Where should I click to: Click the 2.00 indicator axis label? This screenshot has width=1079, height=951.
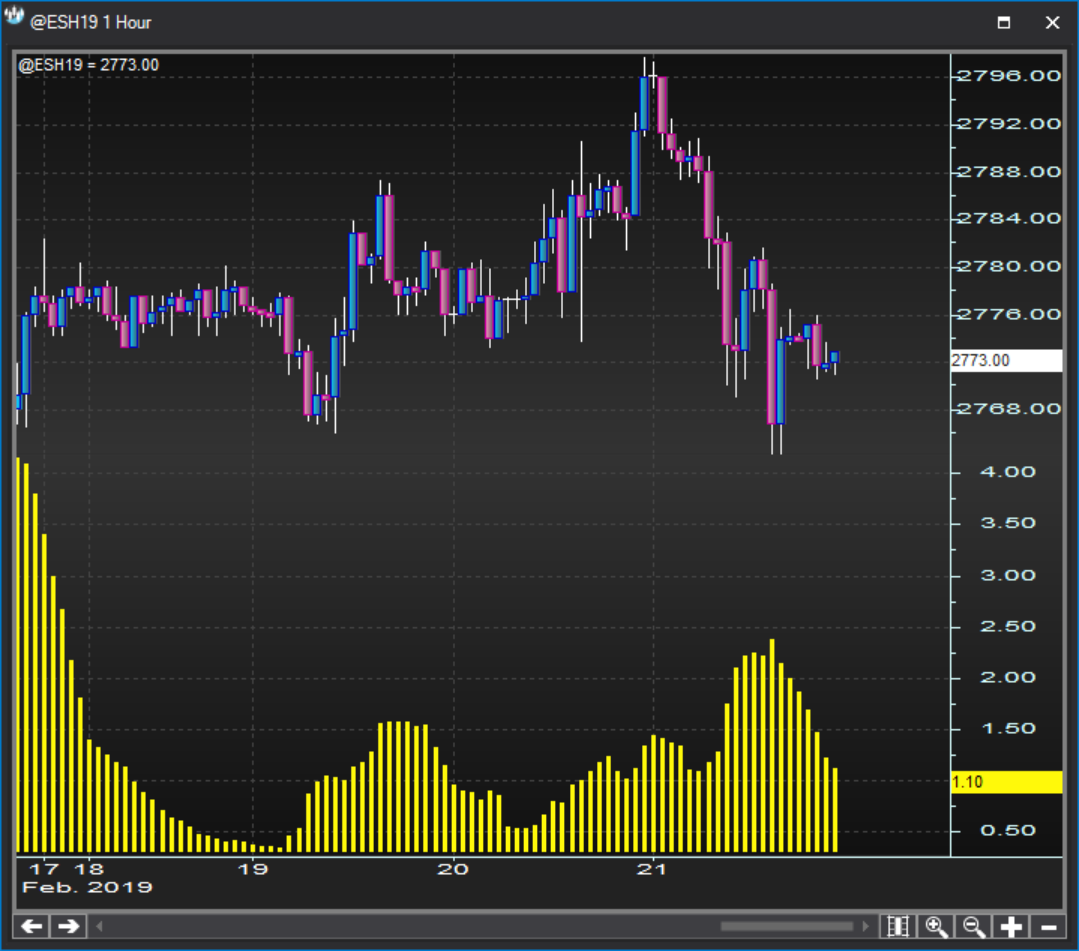(x=1007, y=678)
